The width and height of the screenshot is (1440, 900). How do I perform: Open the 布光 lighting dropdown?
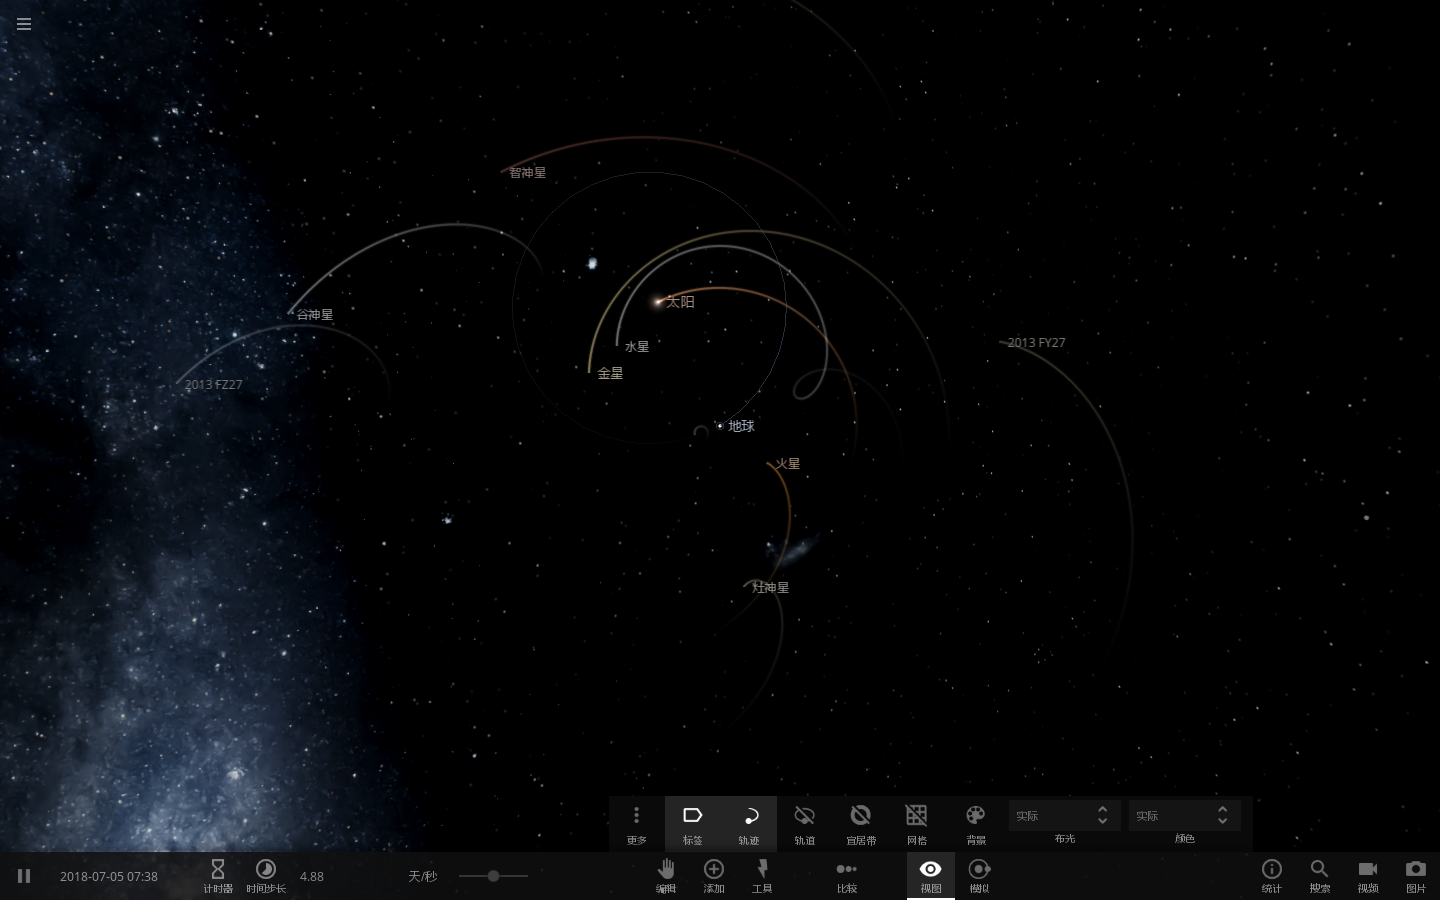pyautogui.click(x=1065, y=816)
